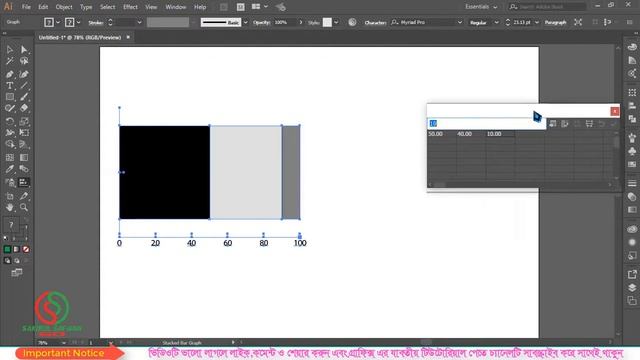Click the graph data Revert button
This screenshot has height=360, width=640.
pos(601,124)
